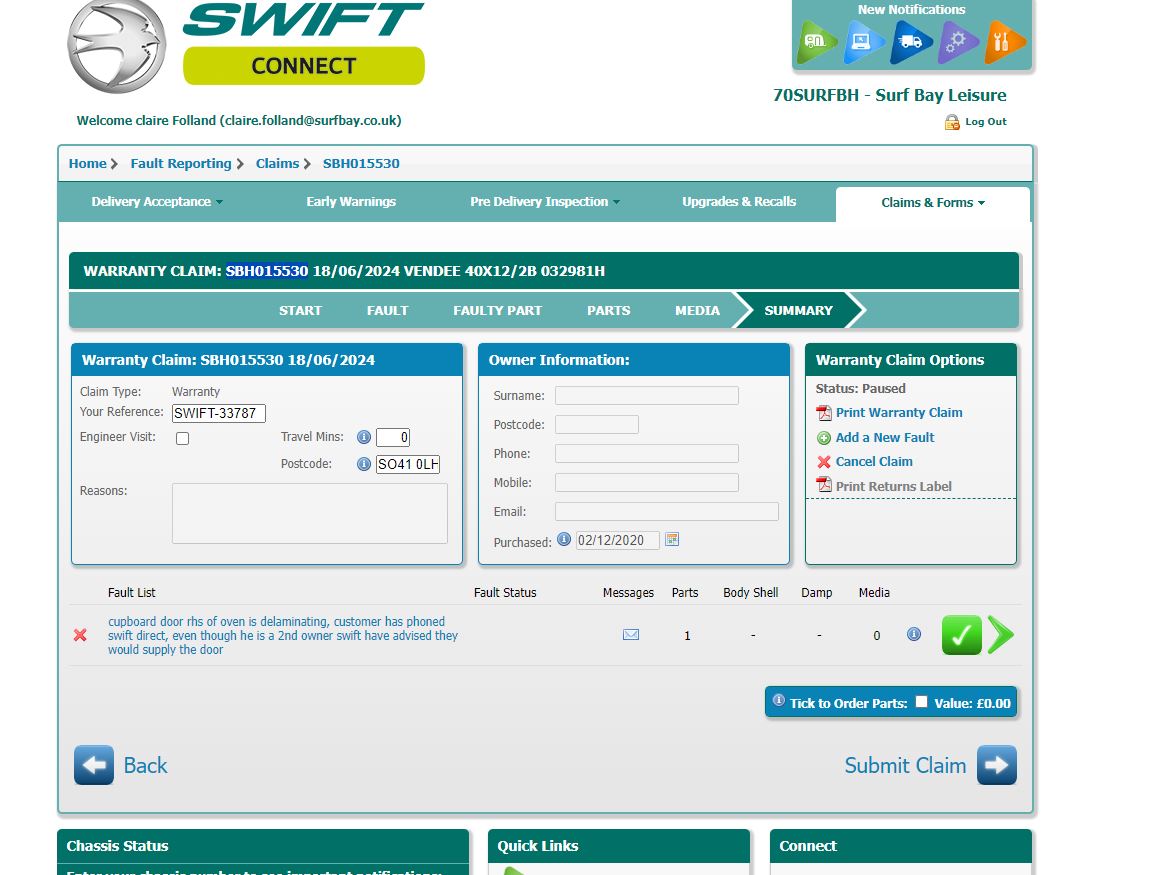This screenshot has height=875, width=1149.
Task: Click the Print Returns Label link
Action: pos(894,487)
